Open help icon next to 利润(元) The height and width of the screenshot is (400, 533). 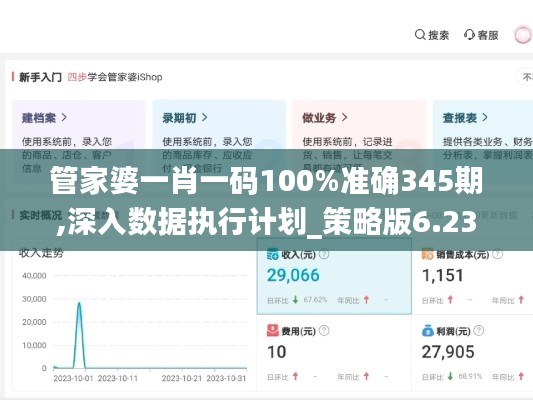click(479, 331)
